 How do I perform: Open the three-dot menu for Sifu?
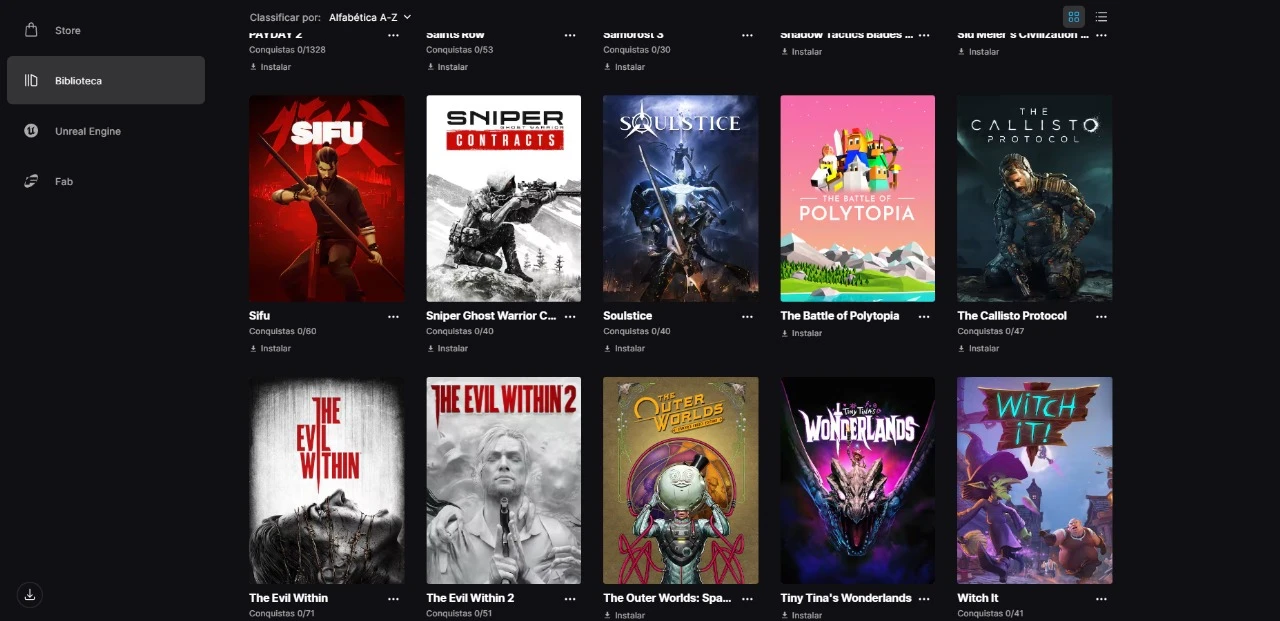[x=393, y=316]
